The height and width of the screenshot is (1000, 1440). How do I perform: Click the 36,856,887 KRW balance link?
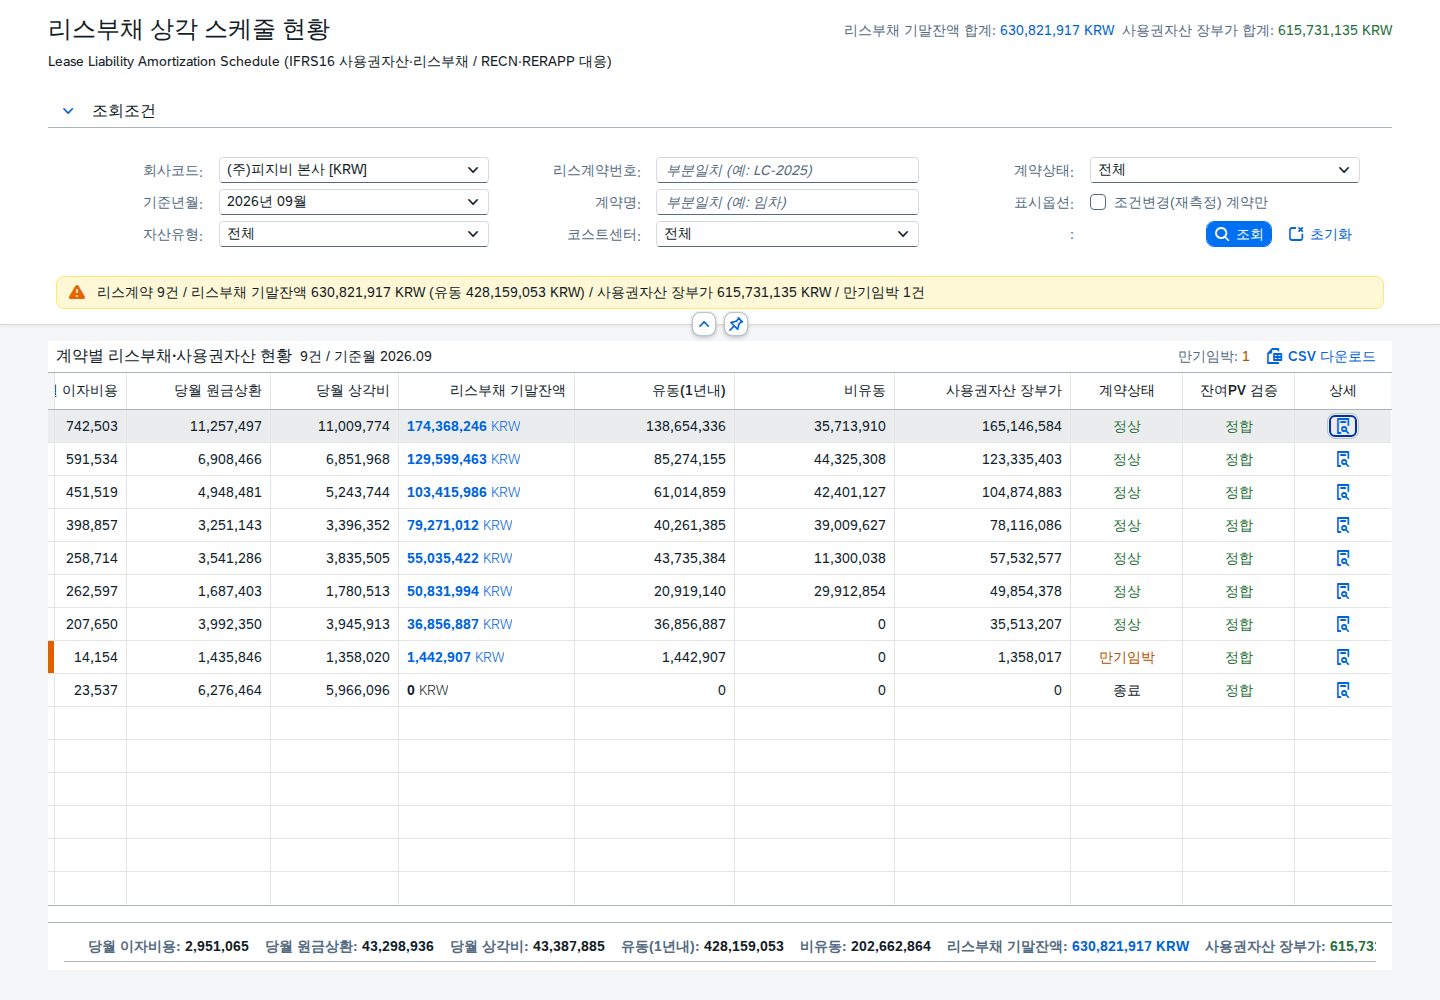459,624
